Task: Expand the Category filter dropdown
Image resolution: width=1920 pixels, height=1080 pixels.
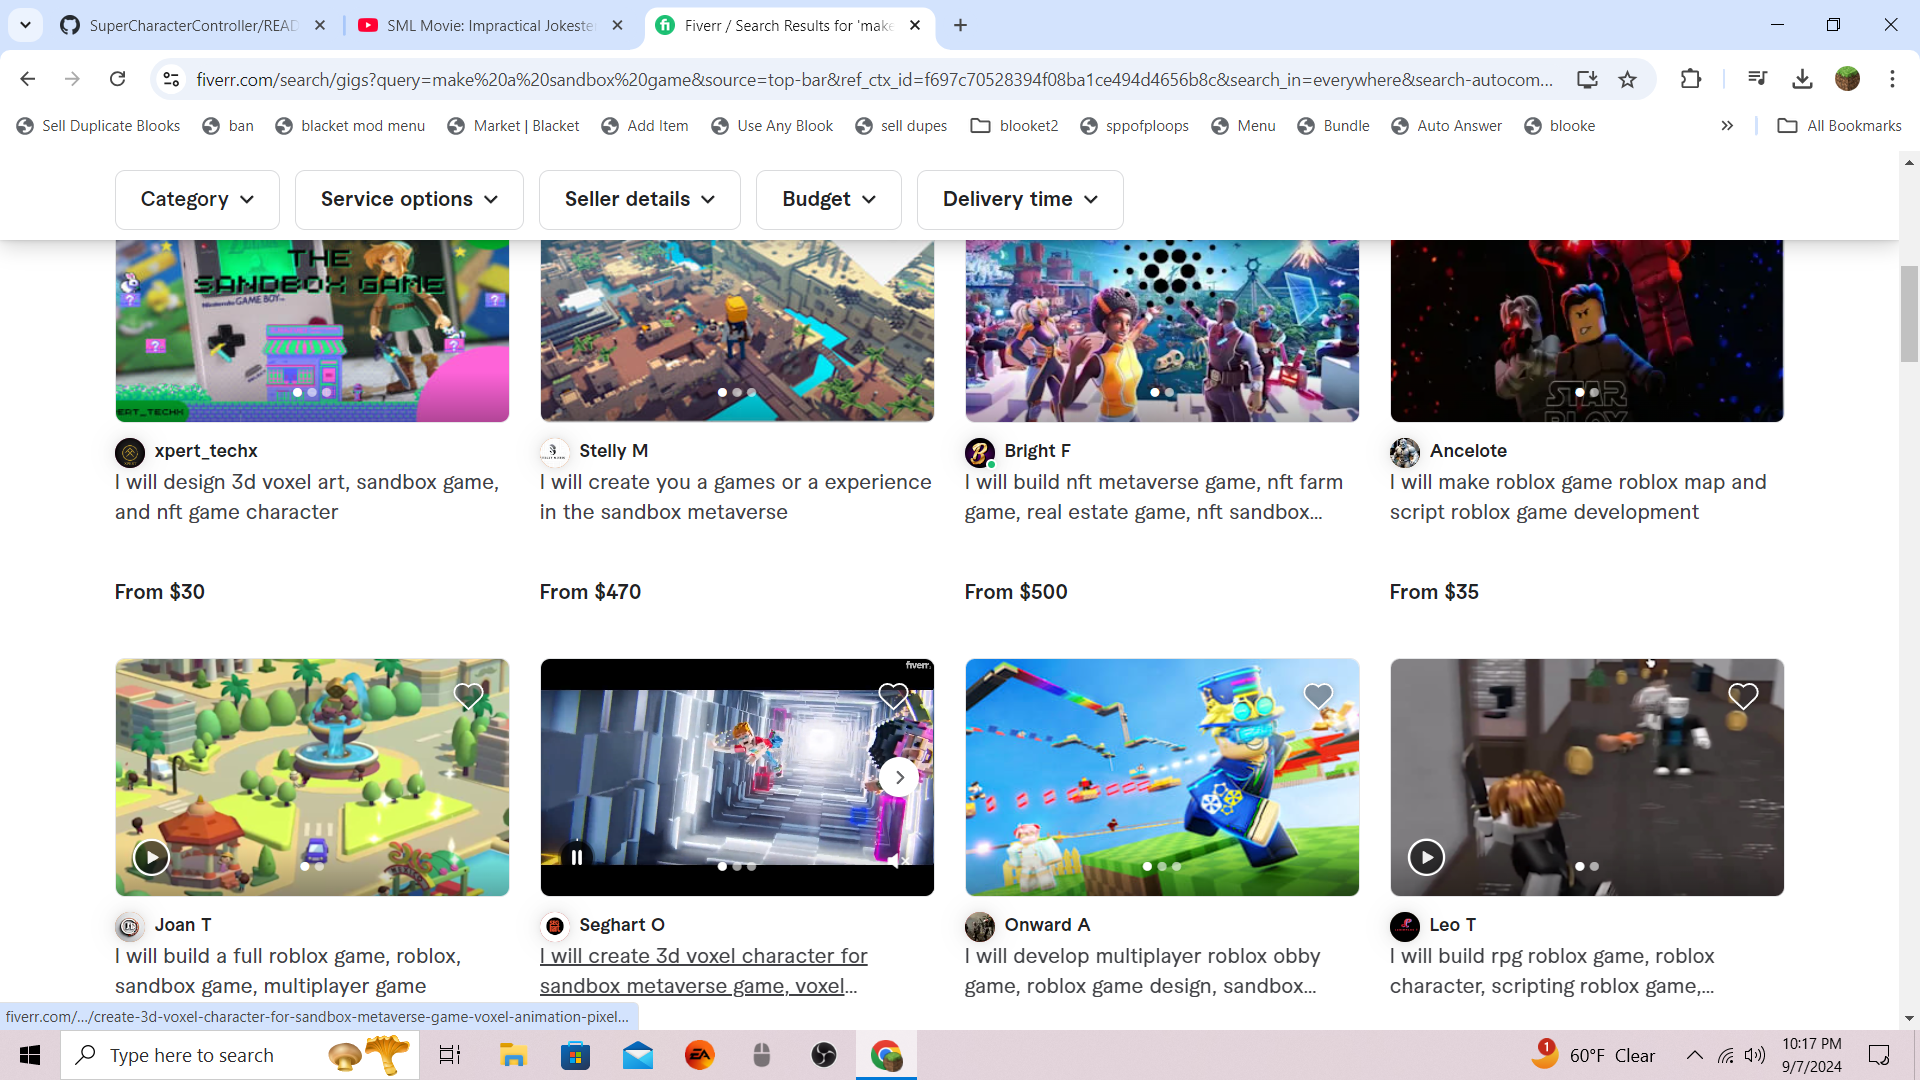Action: click(x=197, y=199)
